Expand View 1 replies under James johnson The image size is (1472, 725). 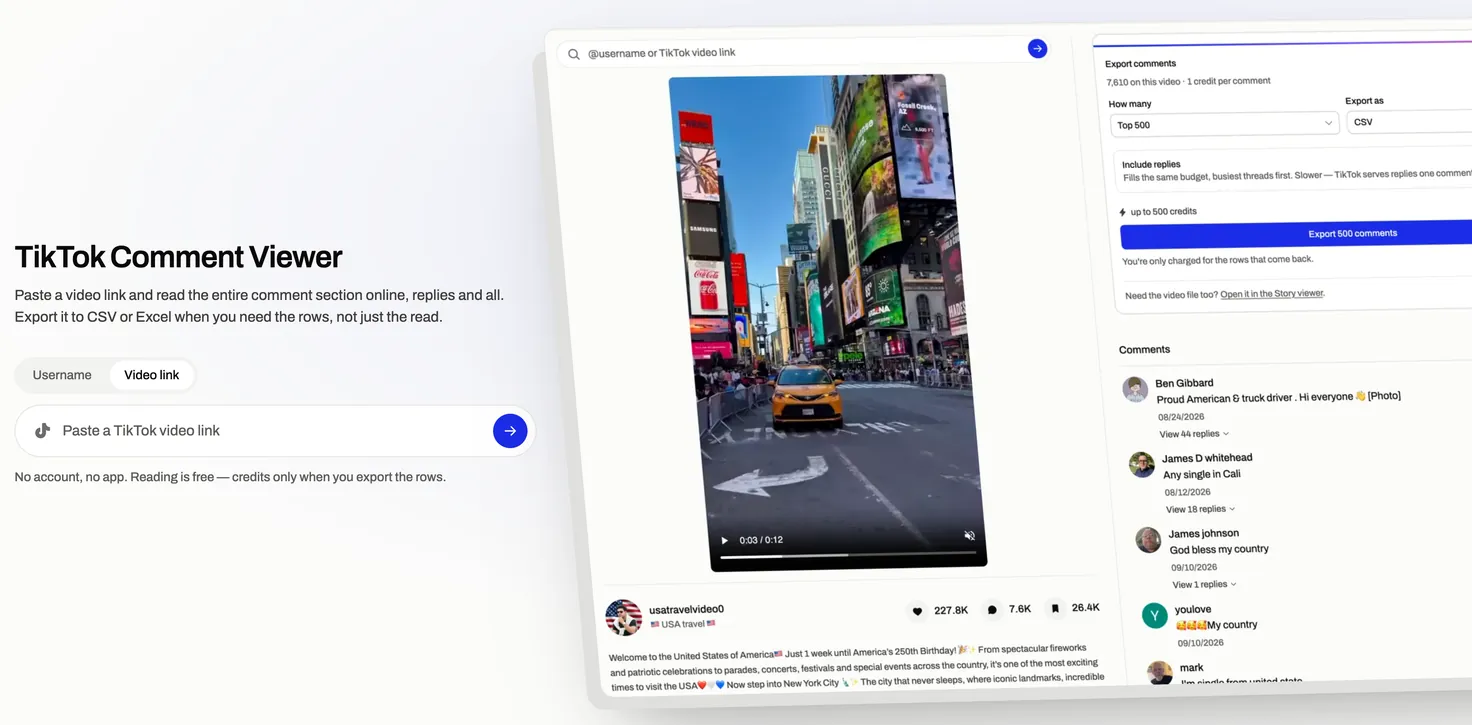tap(1205, 584)
